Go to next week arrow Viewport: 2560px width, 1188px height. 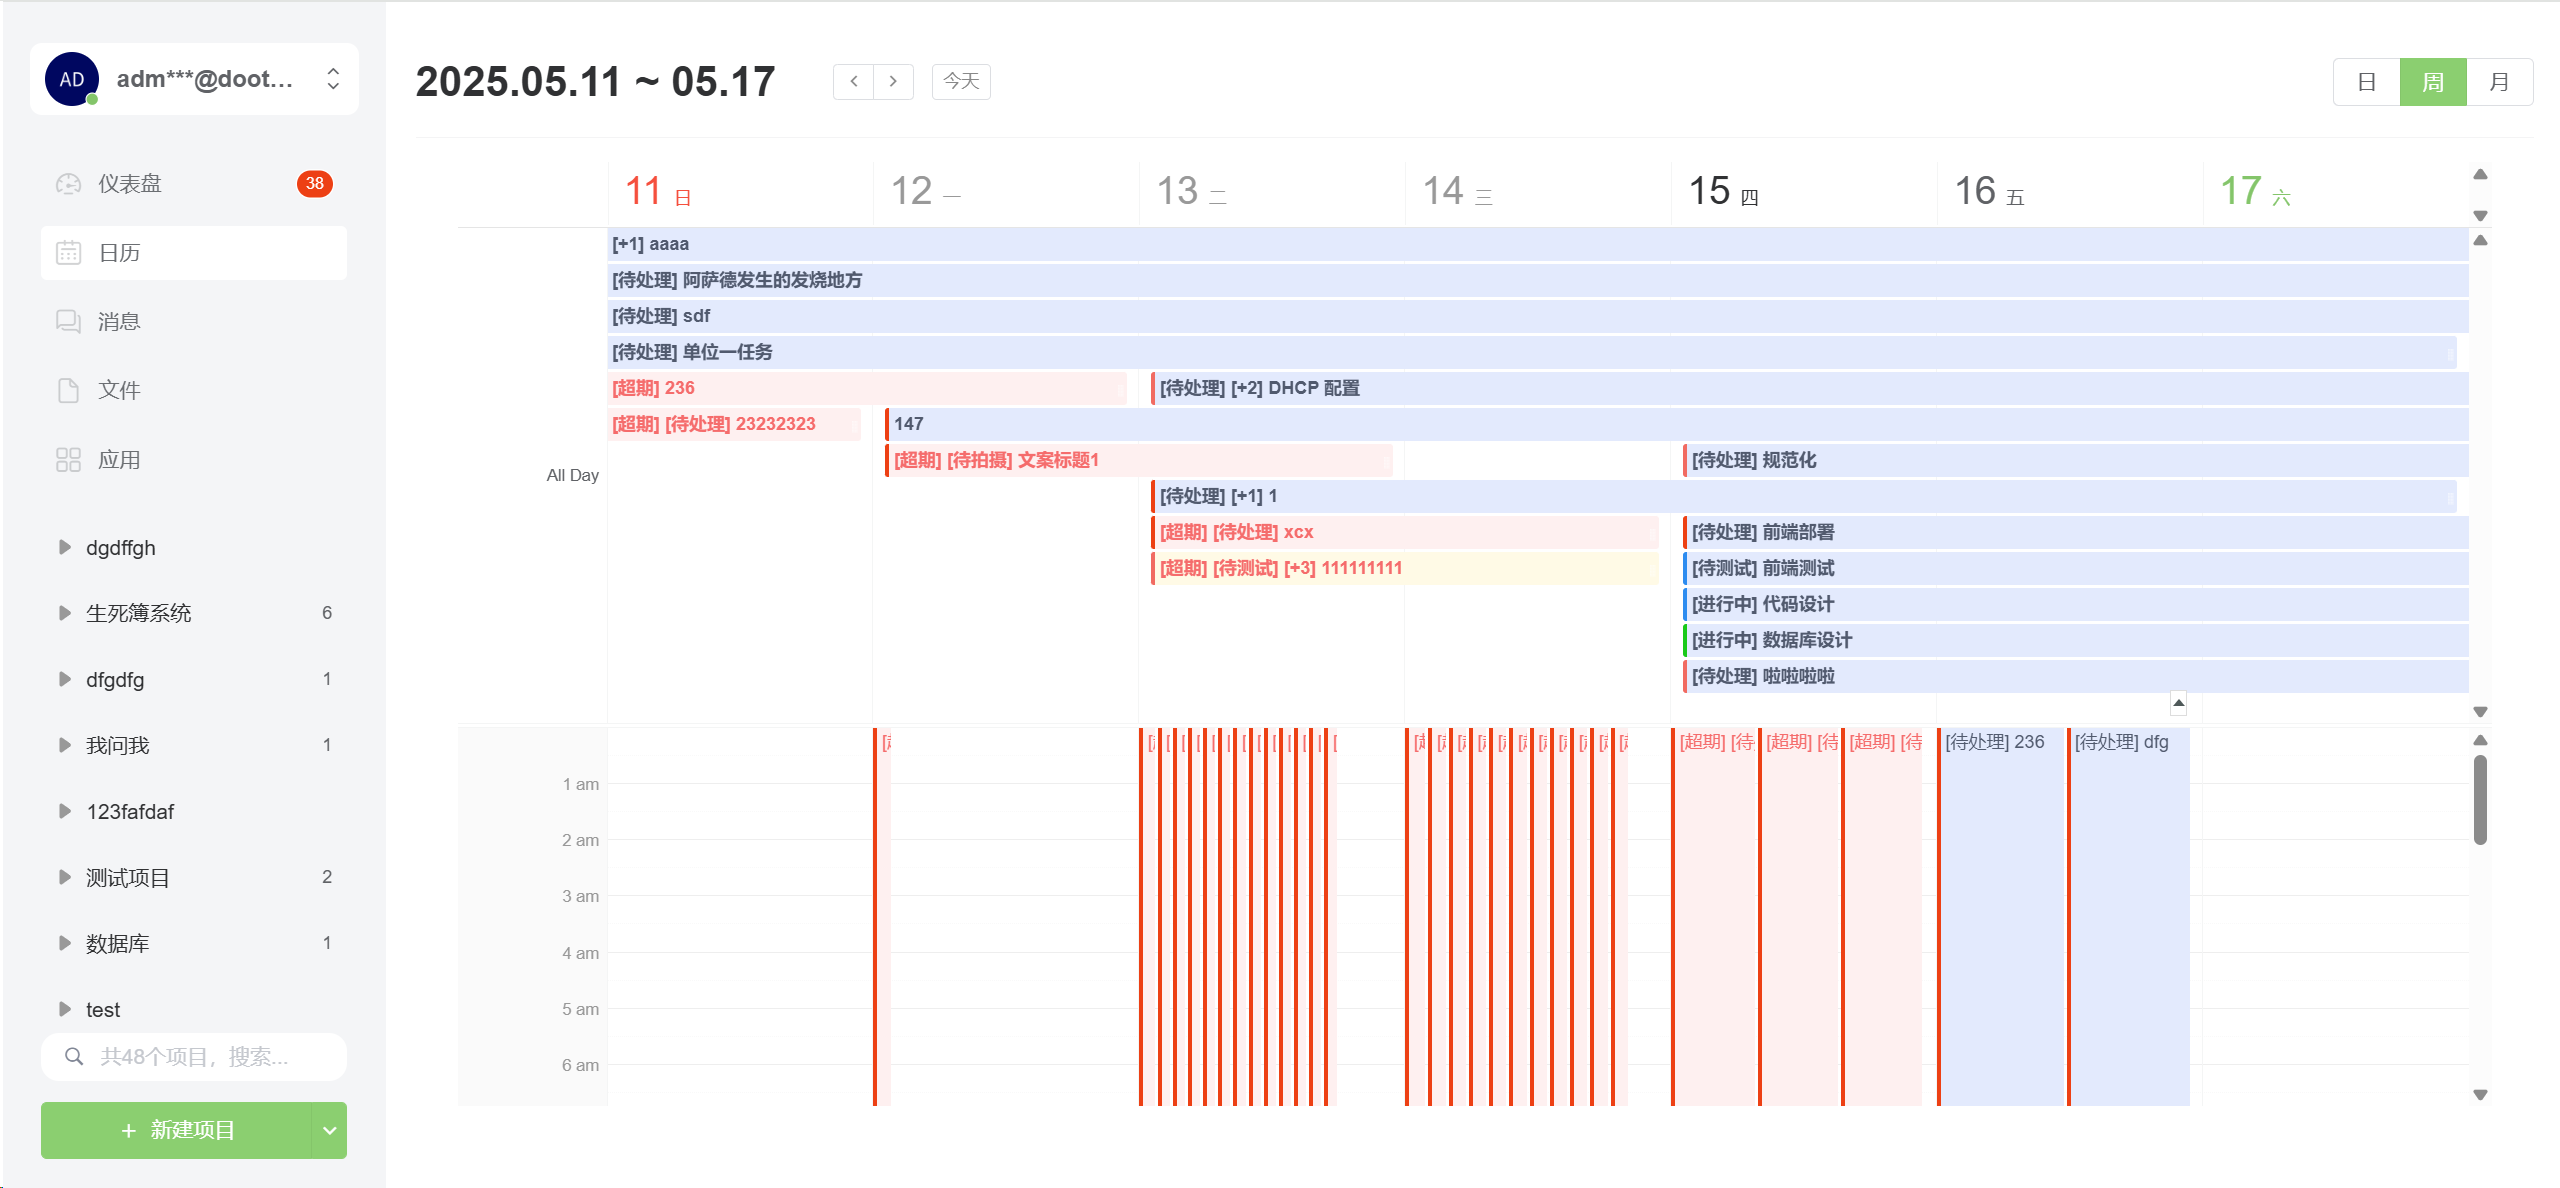(893, 82)
